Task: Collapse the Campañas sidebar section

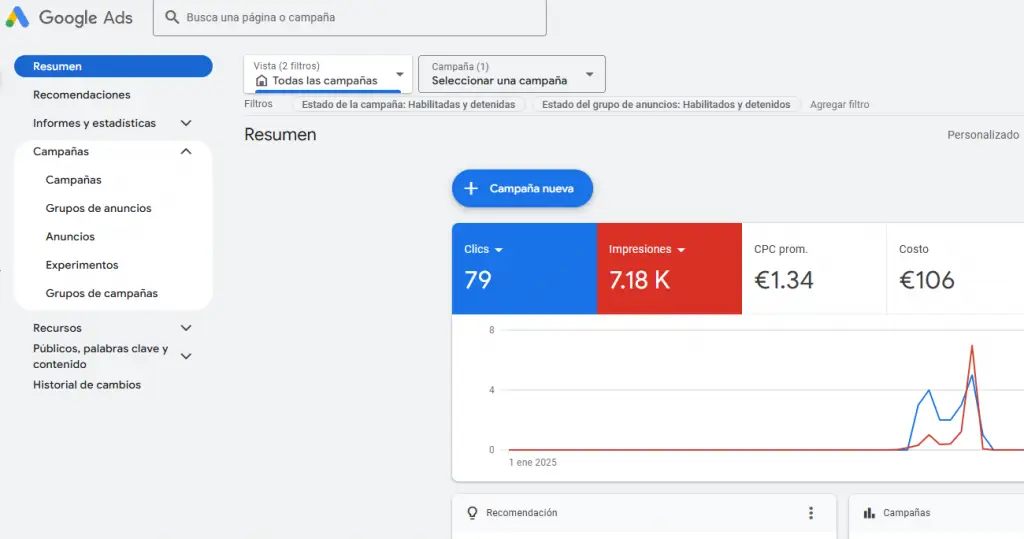Action: point(185,152)
